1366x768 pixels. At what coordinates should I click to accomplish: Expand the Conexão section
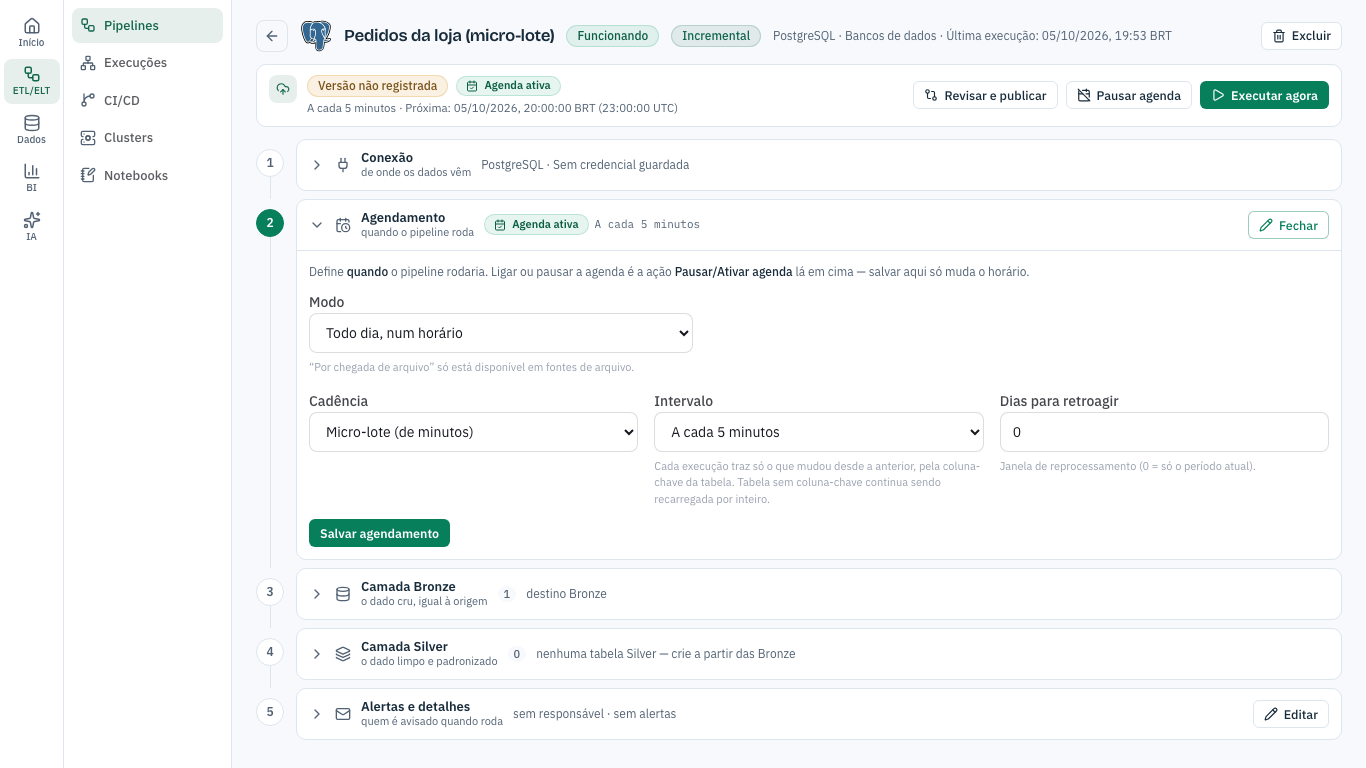coord(317,165)
